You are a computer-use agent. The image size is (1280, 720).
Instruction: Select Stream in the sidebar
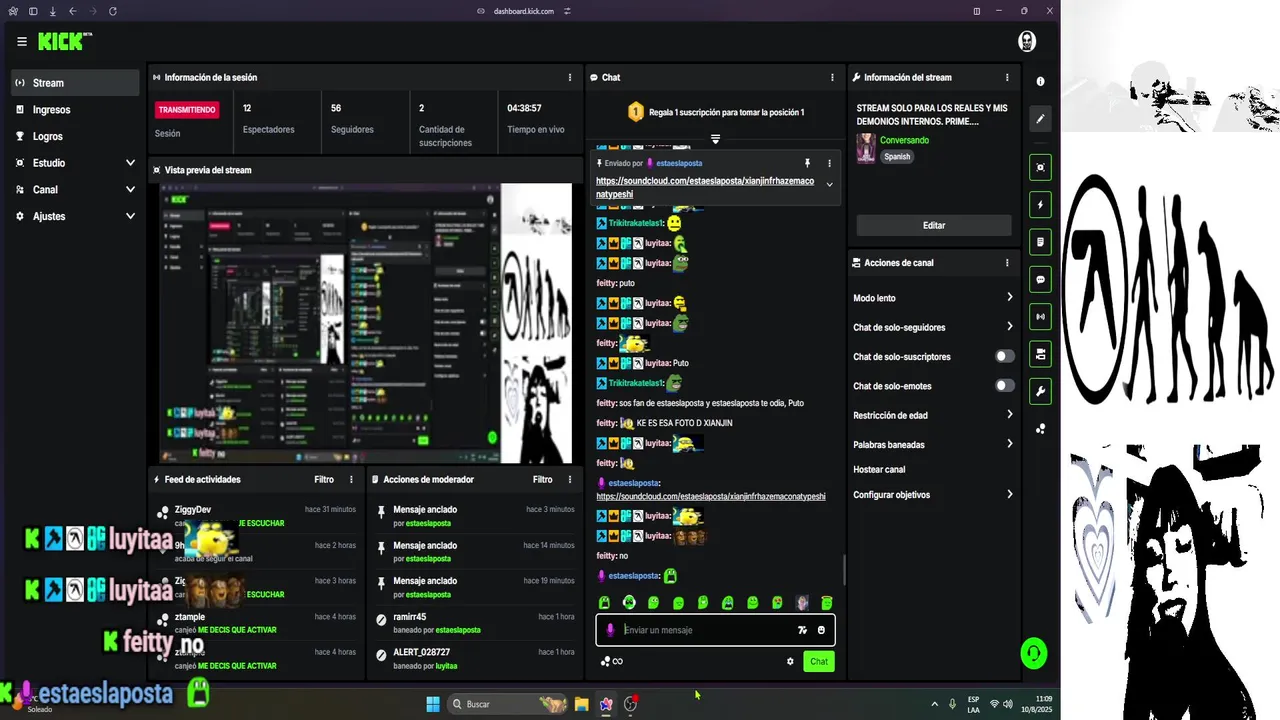[76, 83]
